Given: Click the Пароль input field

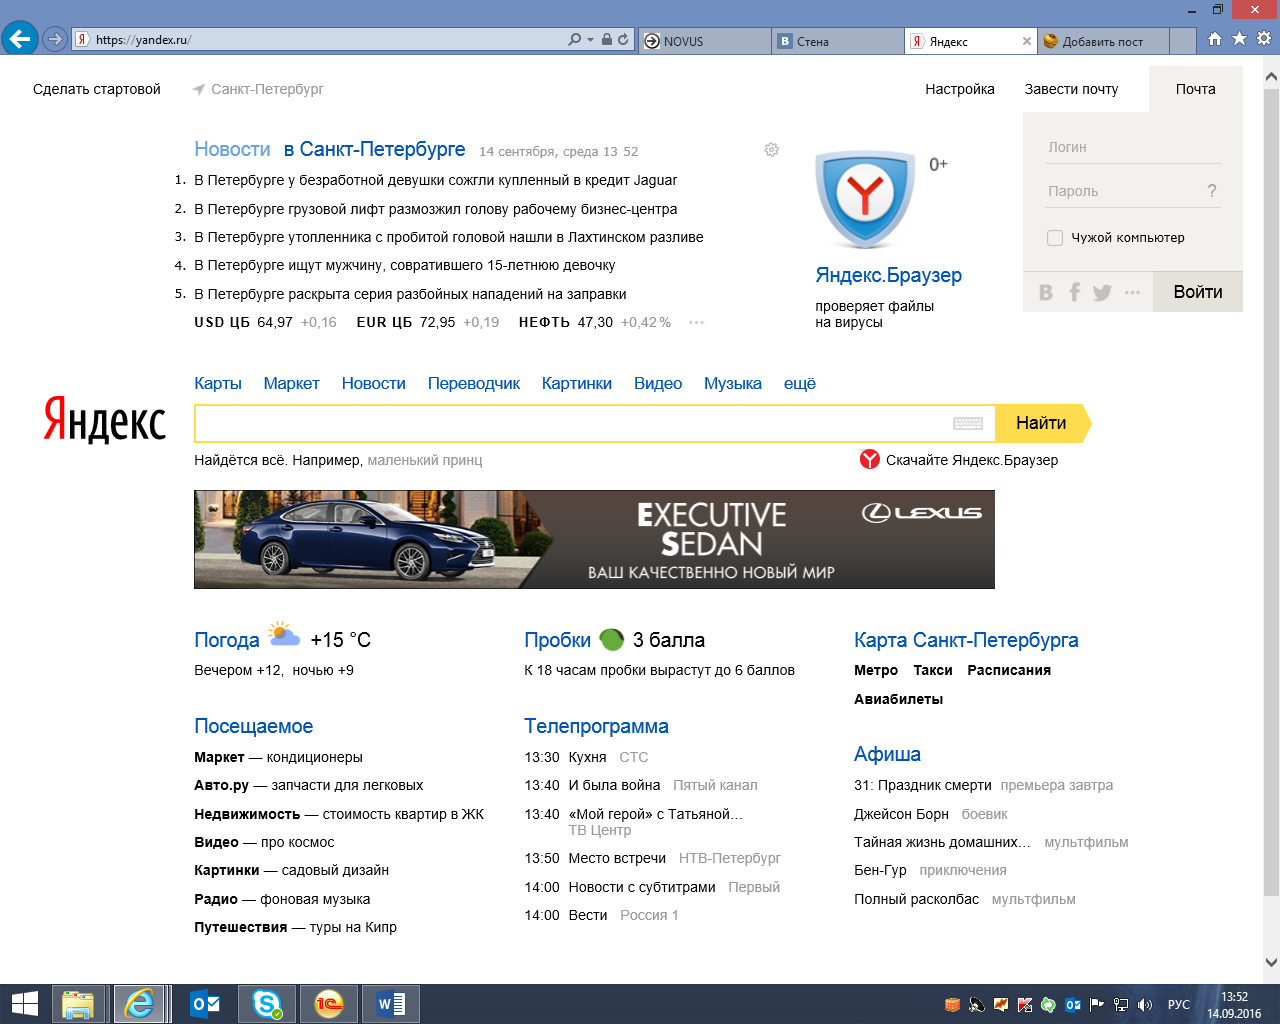Looking at the screenshot, I should point(1122,191).
